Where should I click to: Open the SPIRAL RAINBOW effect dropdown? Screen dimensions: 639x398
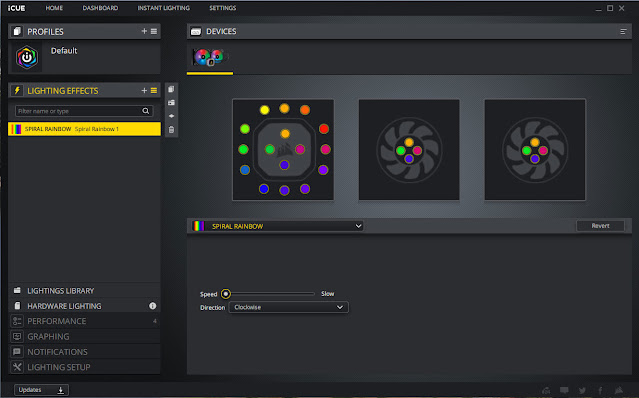pyautogui.click(x=278, y=226)
